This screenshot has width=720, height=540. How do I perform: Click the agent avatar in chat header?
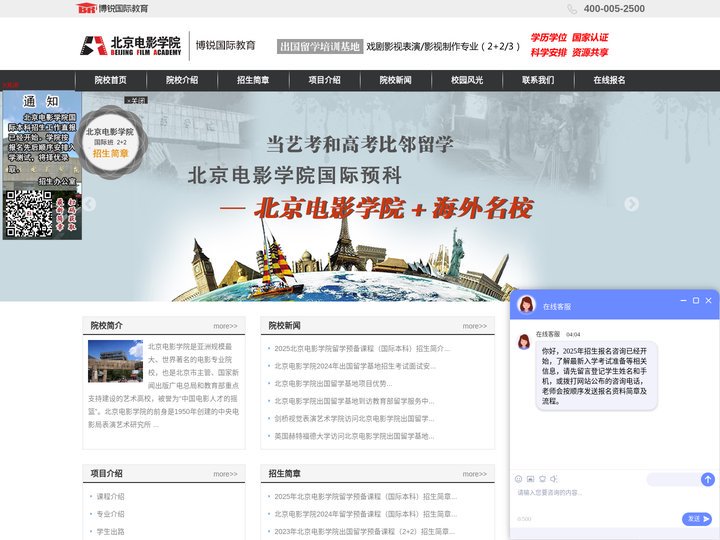[526, 304]
